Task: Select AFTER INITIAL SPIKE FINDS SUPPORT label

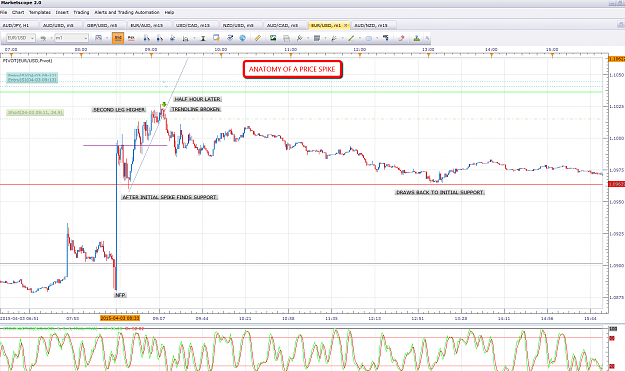Action: [169, 197]
